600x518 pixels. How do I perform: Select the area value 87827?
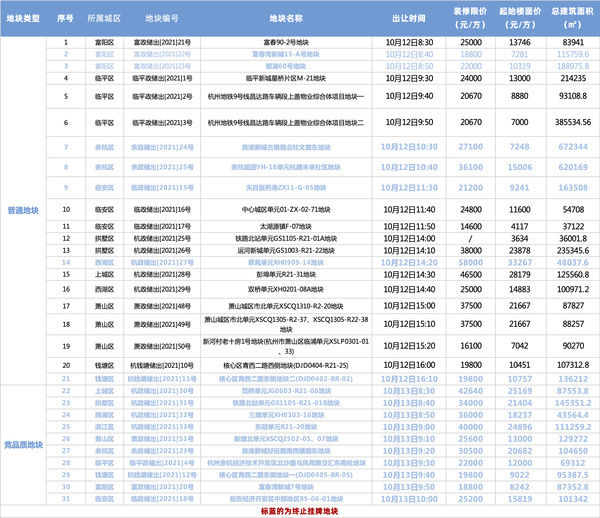point(573,306)
